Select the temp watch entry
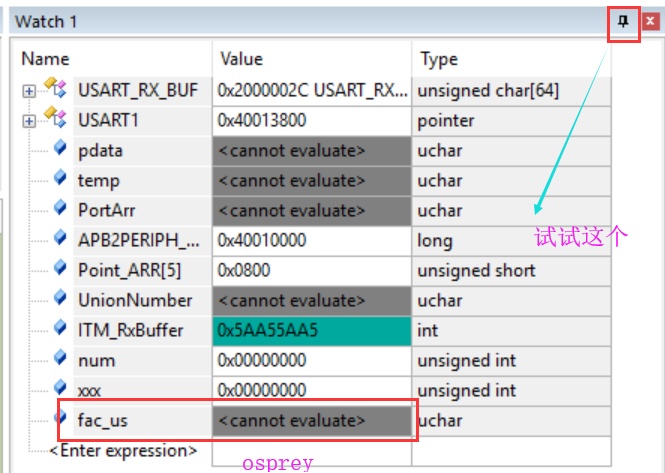This screenshot has height=473, width=665. 142,181
